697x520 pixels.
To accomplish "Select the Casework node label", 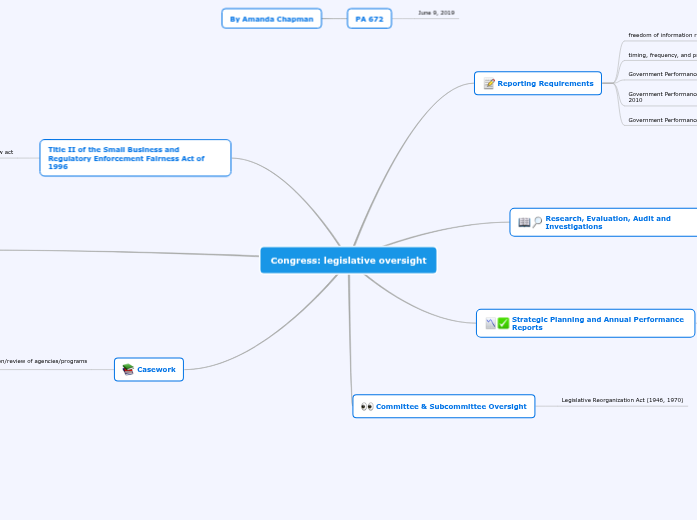I will (156, 370).
